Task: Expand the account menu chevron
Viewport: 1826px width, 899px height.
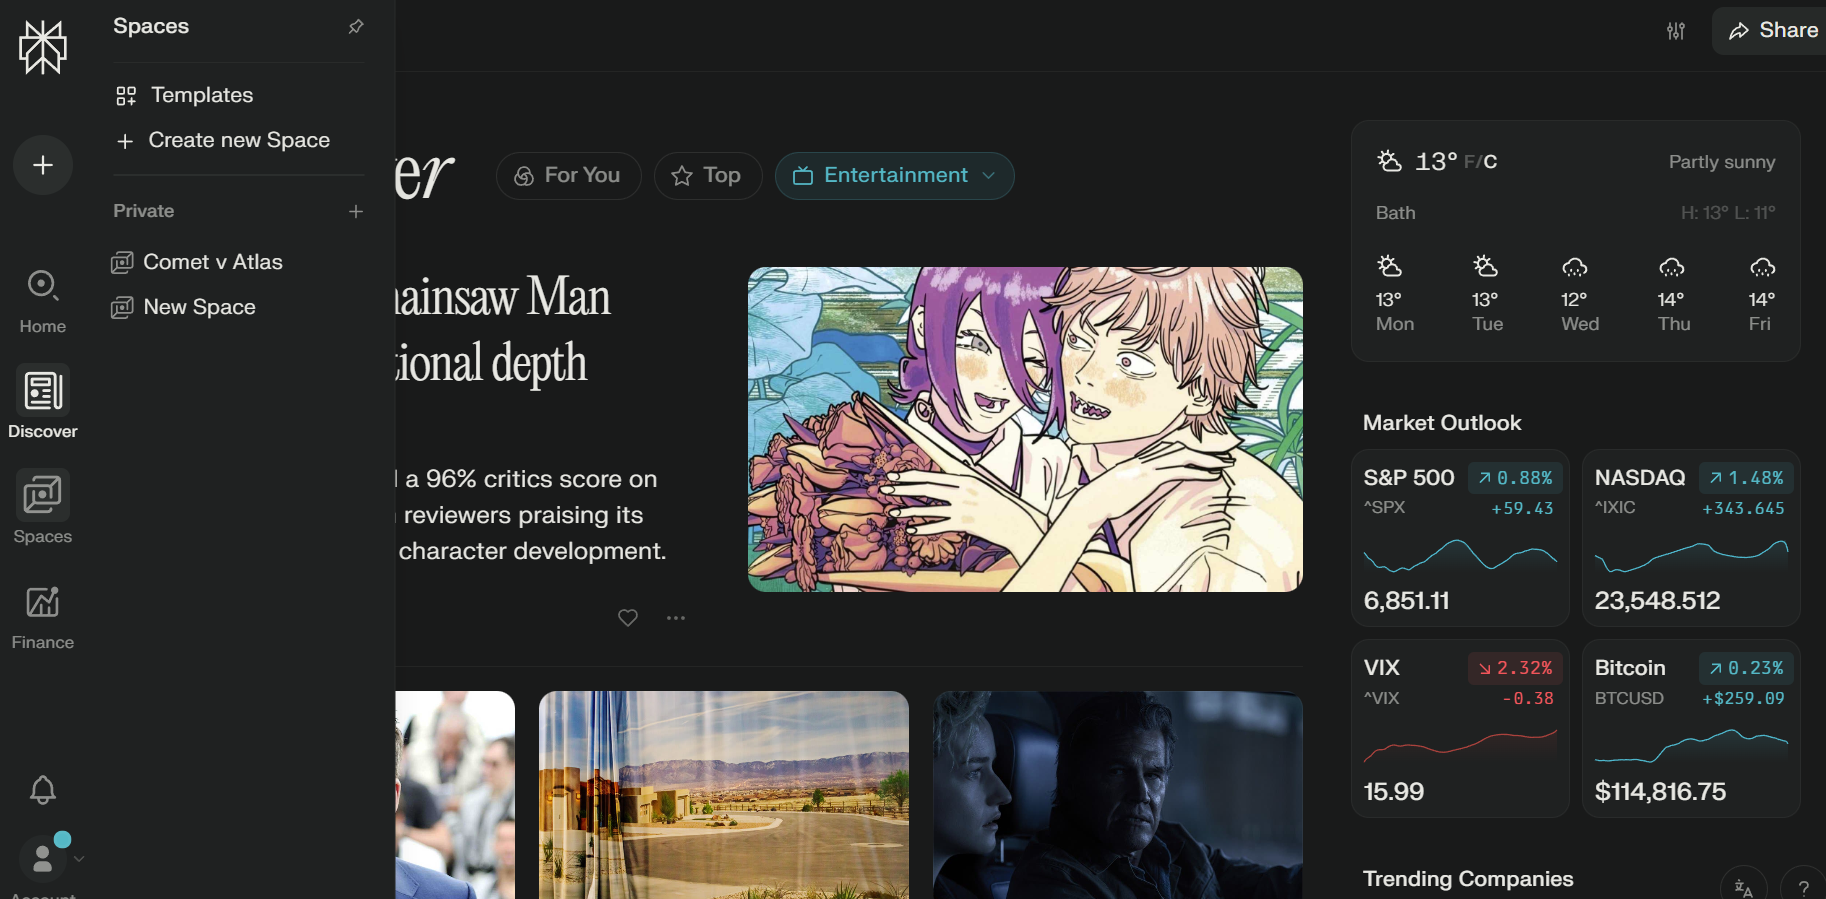Action: [x=79, y=859]
